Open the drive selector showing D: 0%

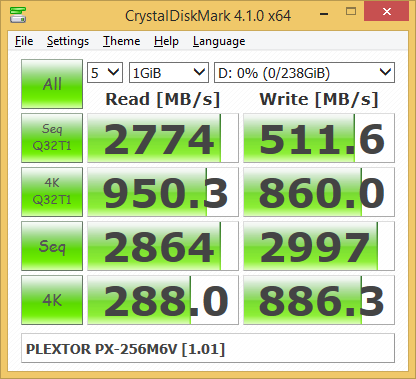(304, 72)
